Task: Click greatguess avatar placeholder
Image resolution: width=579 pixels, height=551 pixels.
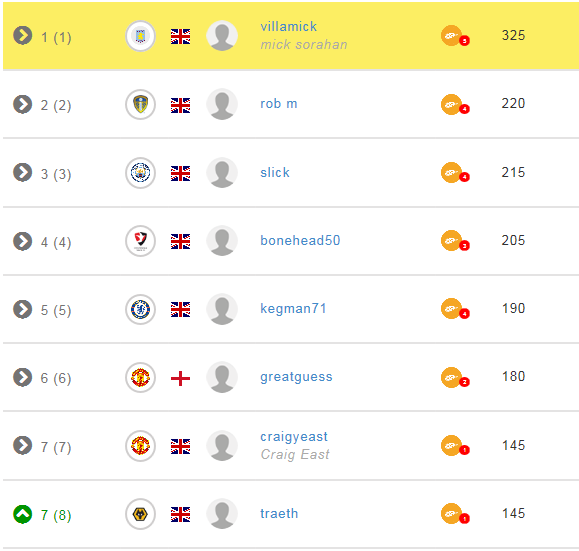Action: click(x=222, y=377)
